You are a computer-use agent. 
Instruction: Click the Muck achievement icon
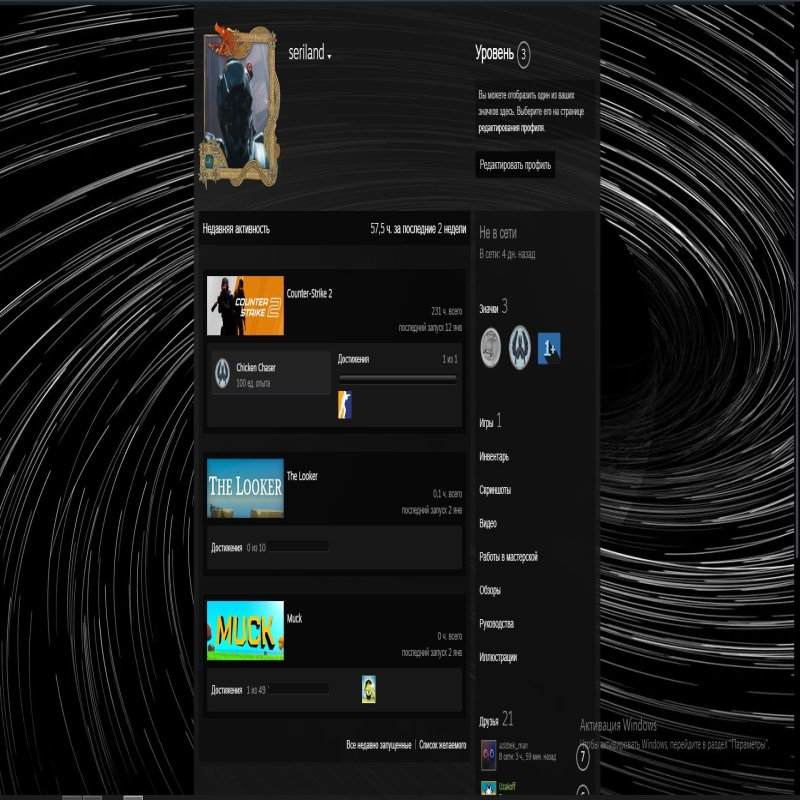coord(369,688)
